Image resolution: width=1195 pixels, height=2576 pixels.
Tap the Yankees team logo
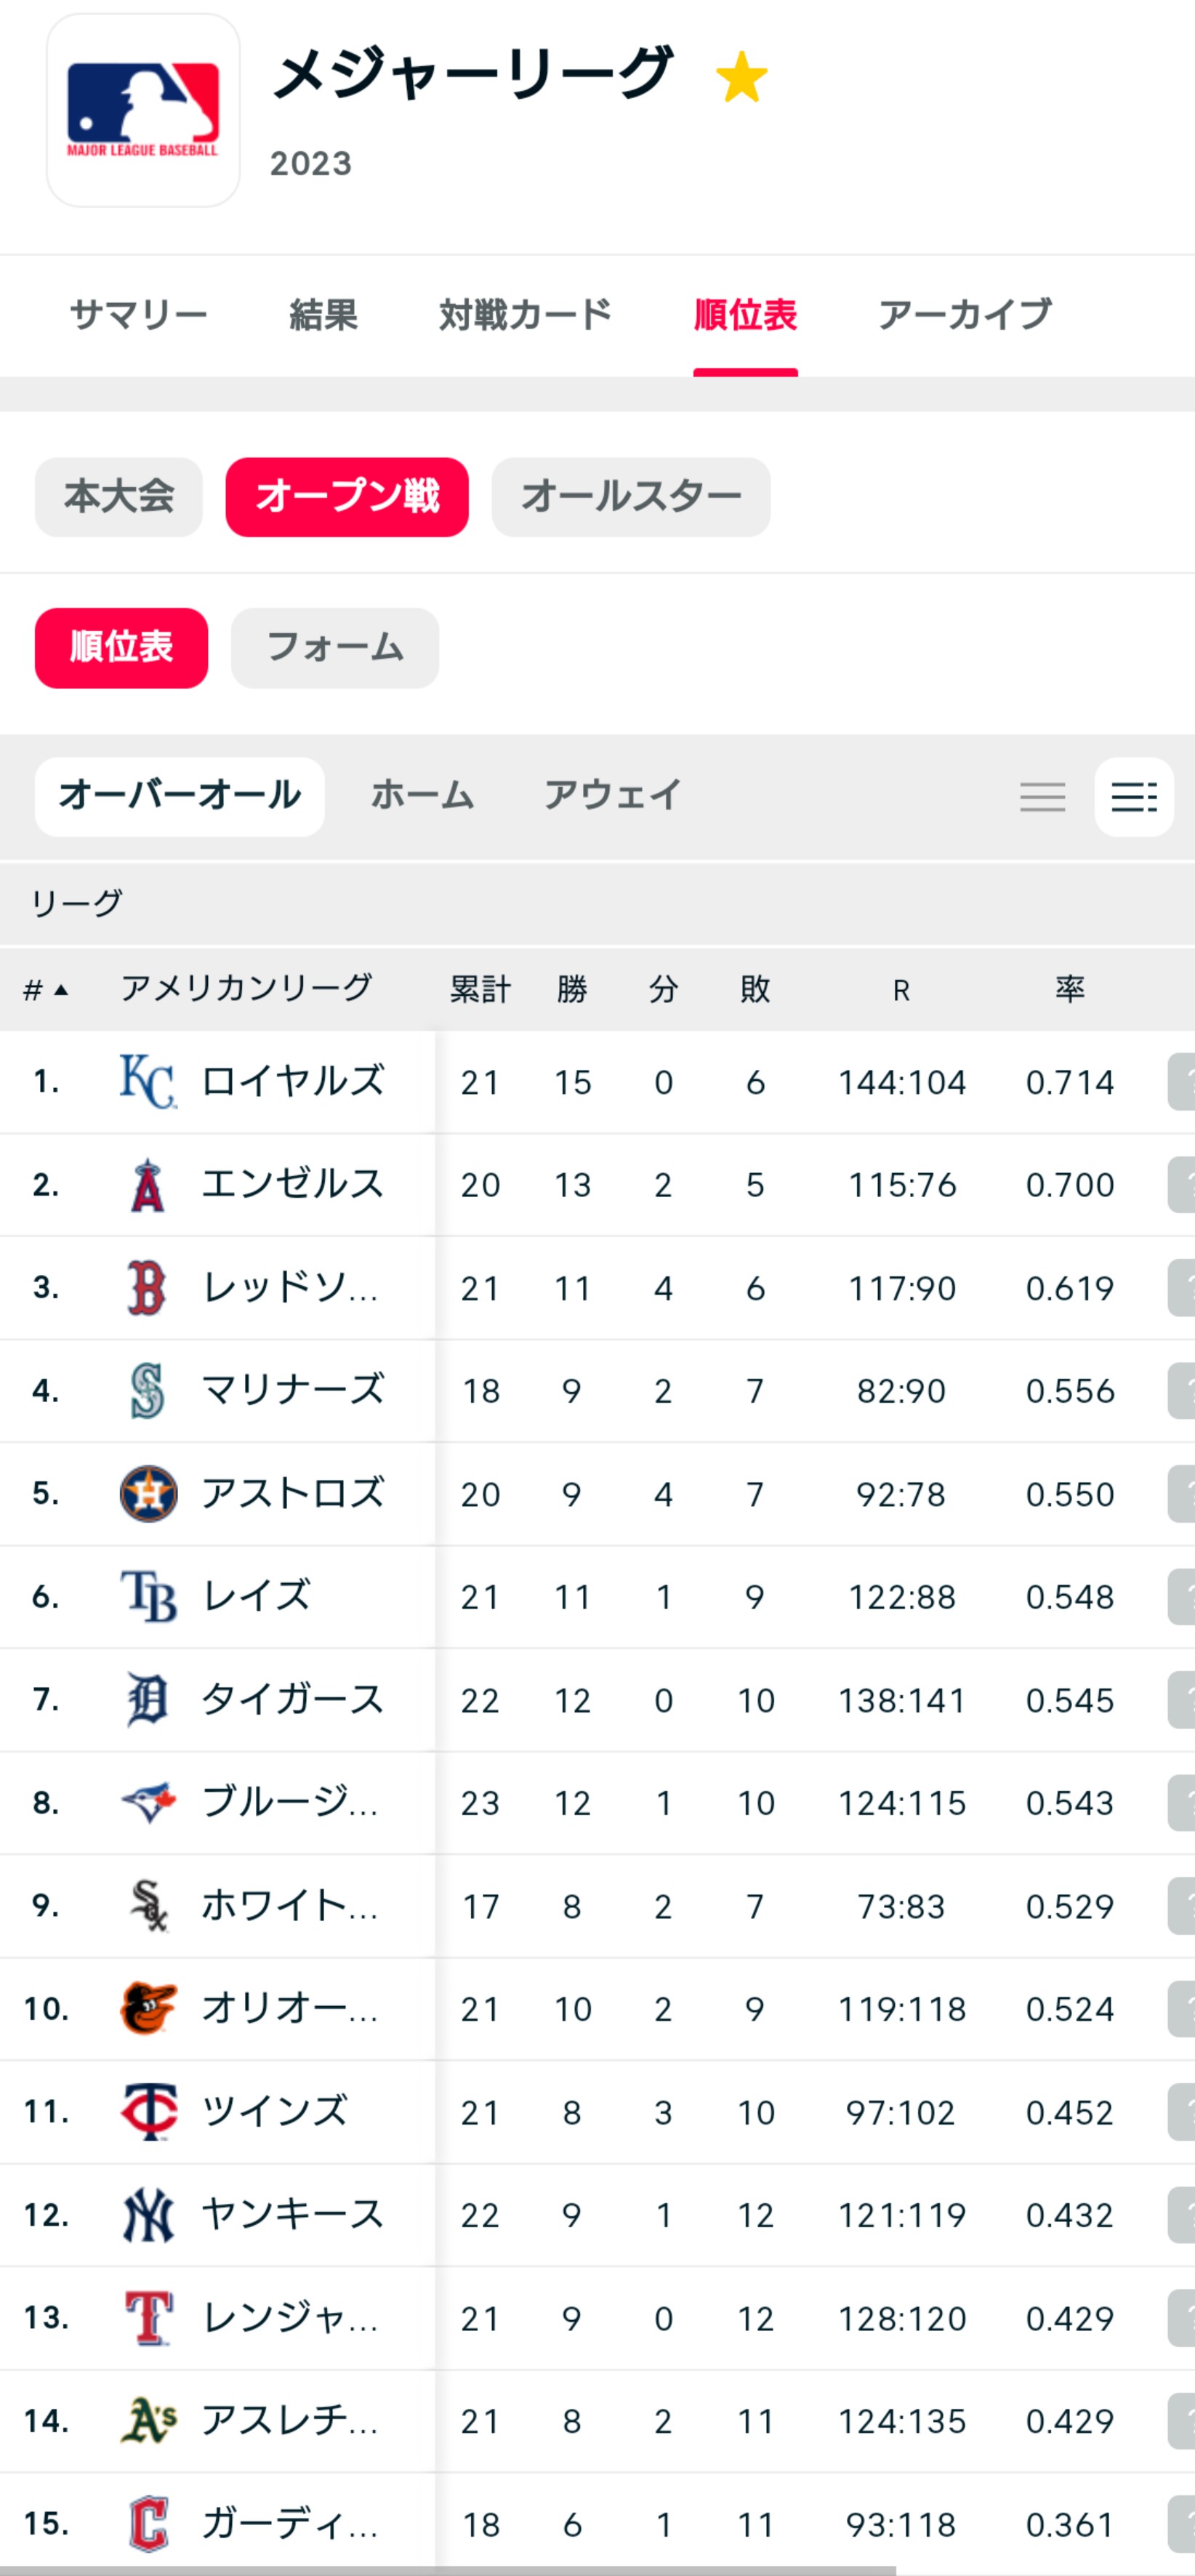pos(148,2215)
